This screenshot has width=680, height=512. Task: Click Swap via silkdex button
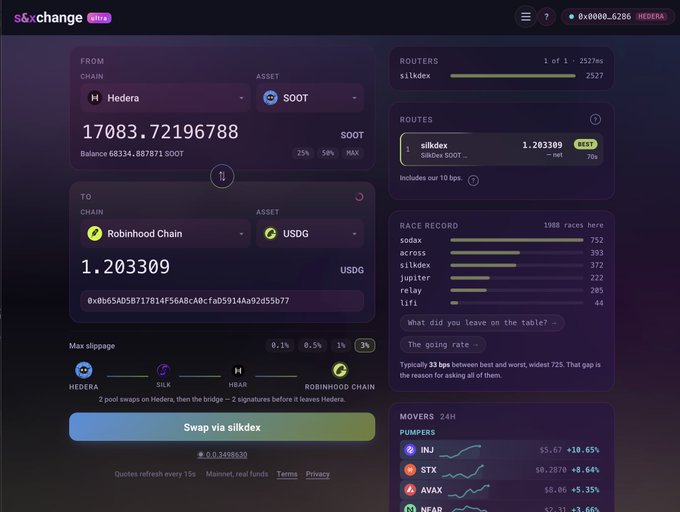tap(222, 427)
